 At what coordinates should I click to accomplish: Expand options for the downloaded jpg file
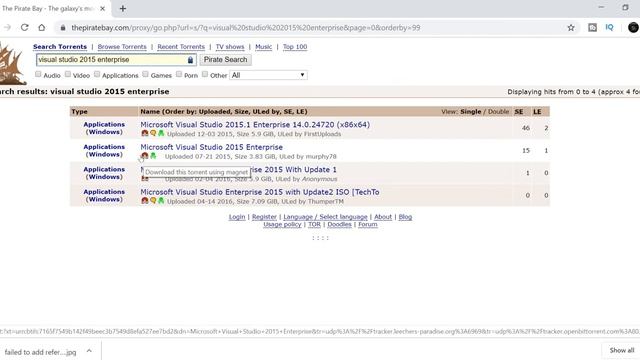point(89,351)
